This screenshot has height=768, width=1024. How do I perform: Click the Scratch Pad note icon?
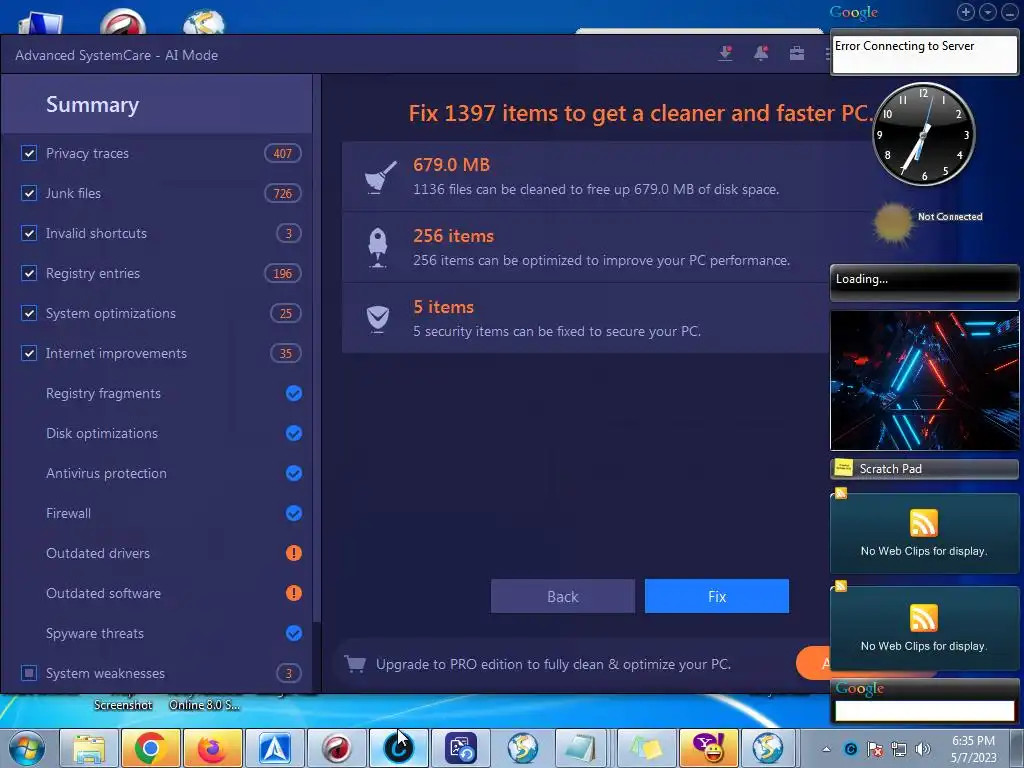tap(844, 468)
